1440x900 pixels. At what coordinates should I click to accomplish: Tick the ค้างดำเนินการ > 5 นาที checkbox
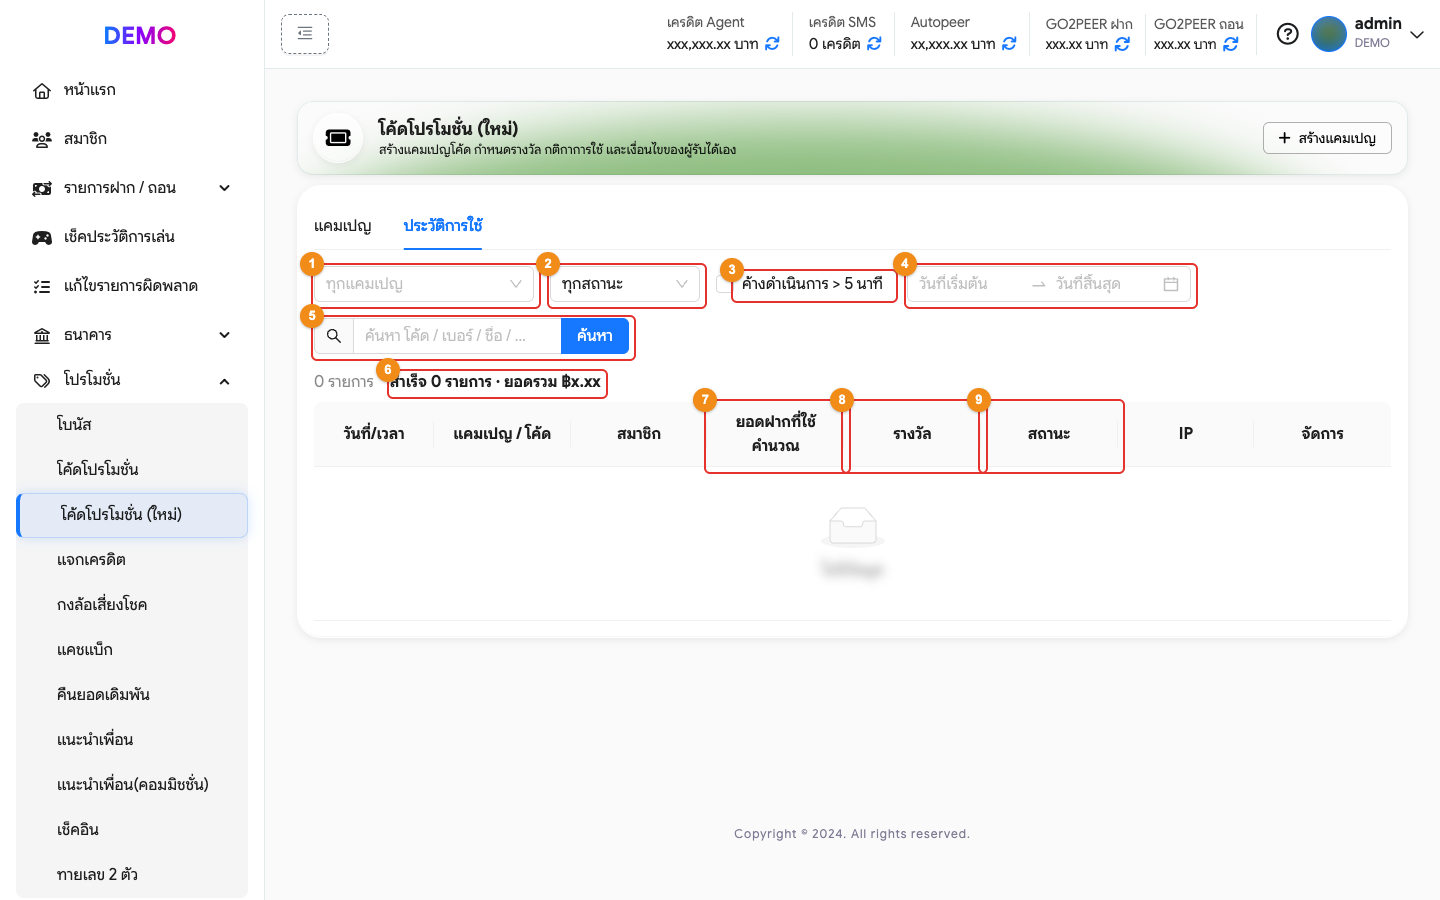pyautogui.click(x=724, y=284)
